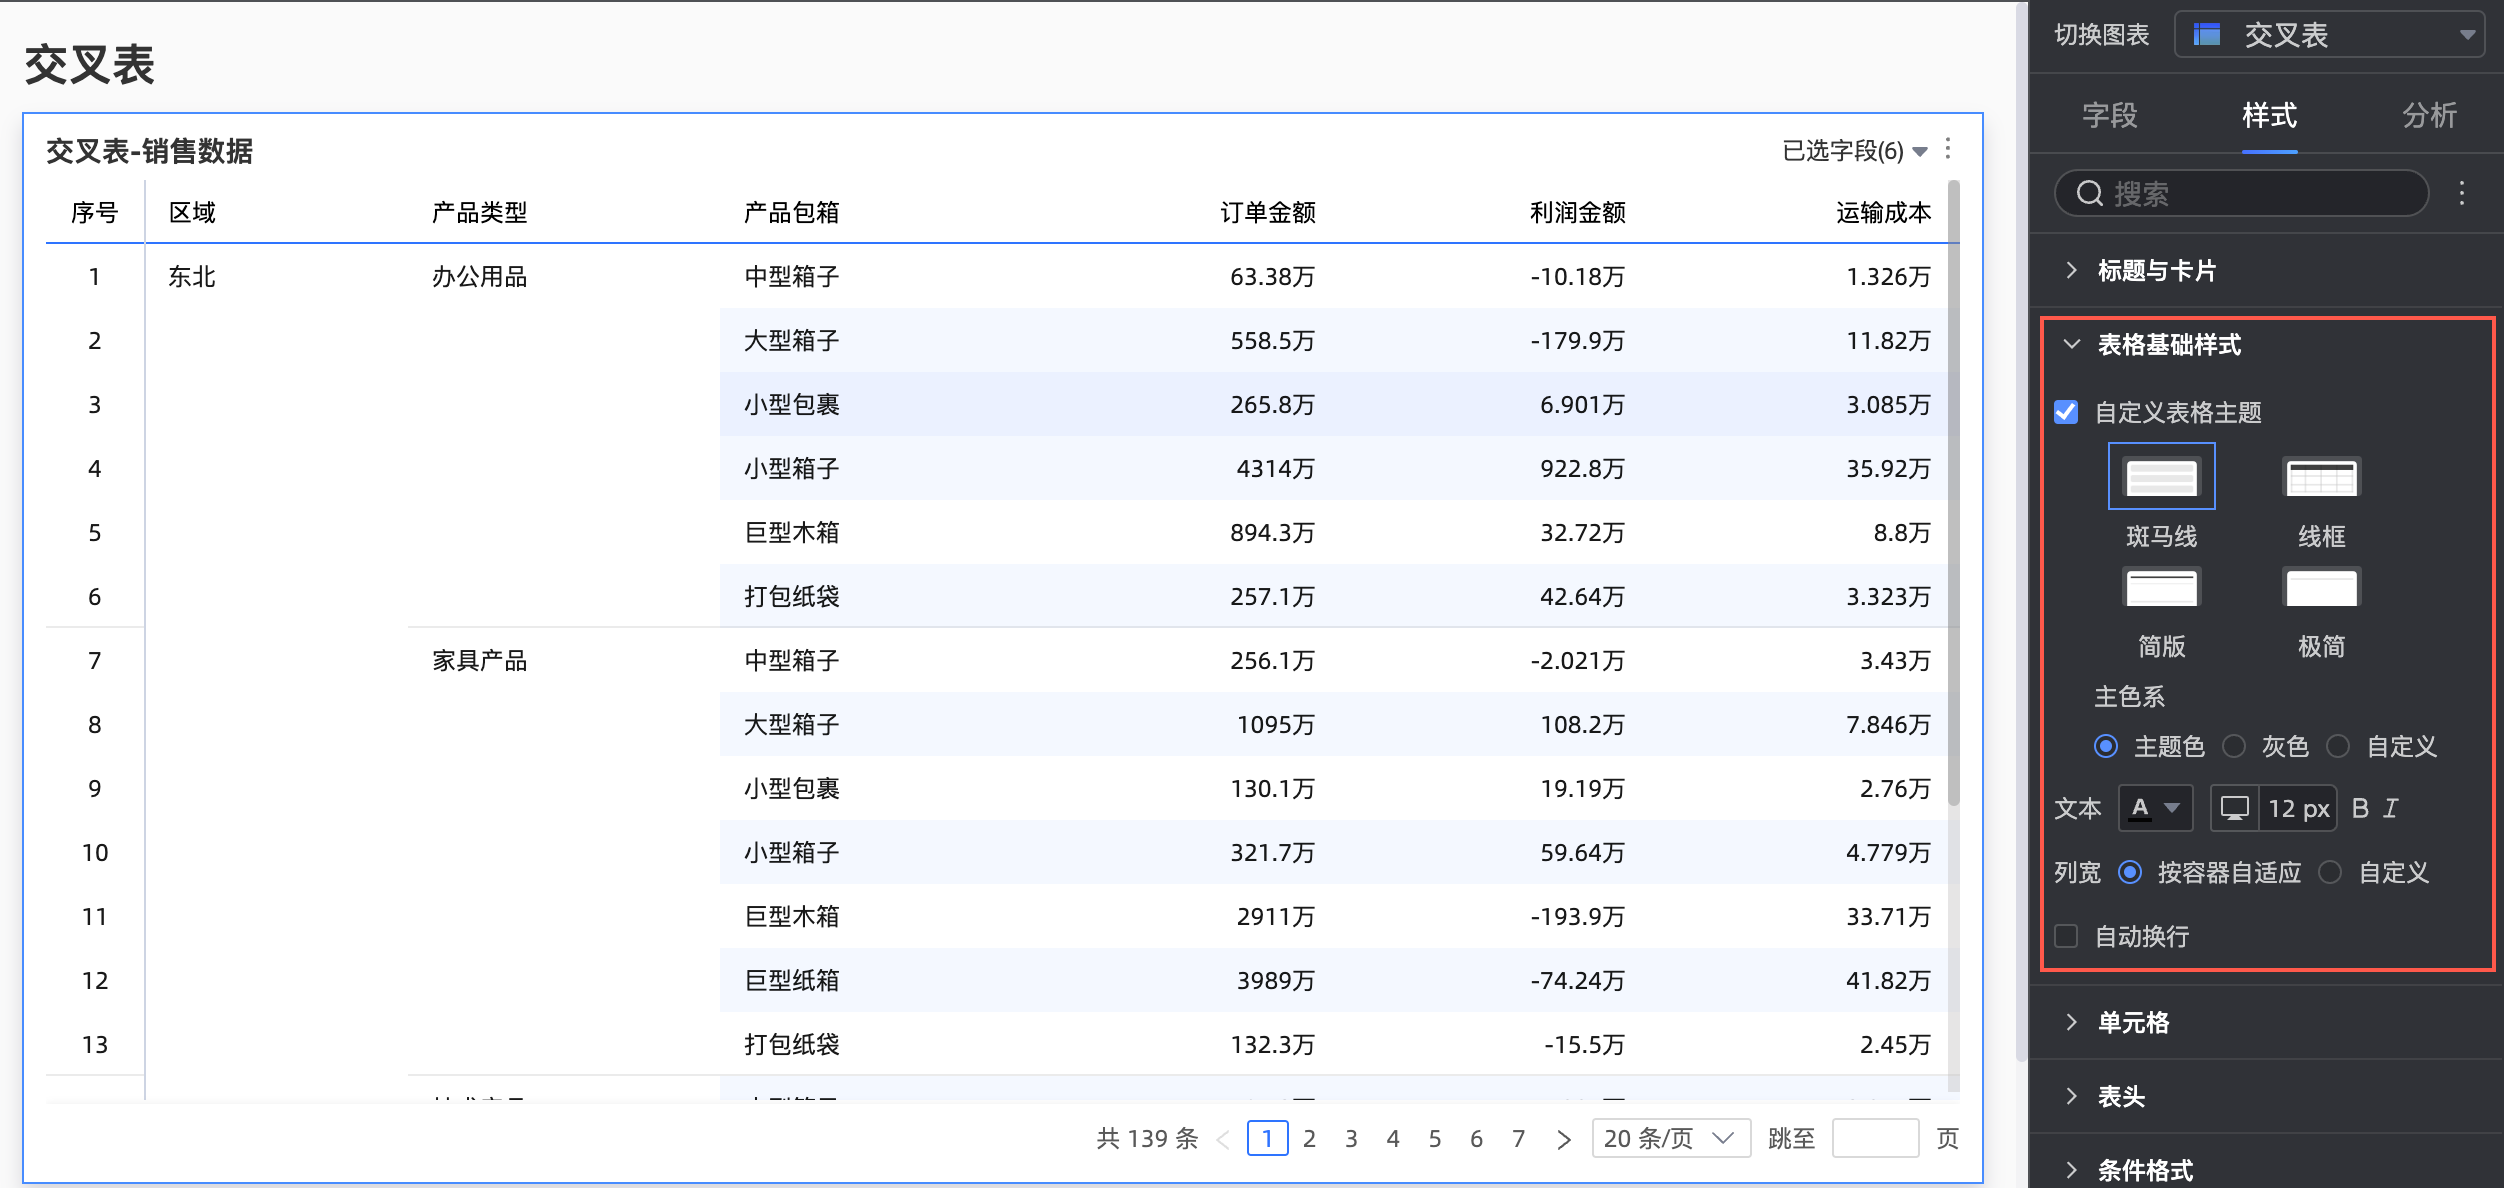Click the bold B text icon

(2360, 808)
